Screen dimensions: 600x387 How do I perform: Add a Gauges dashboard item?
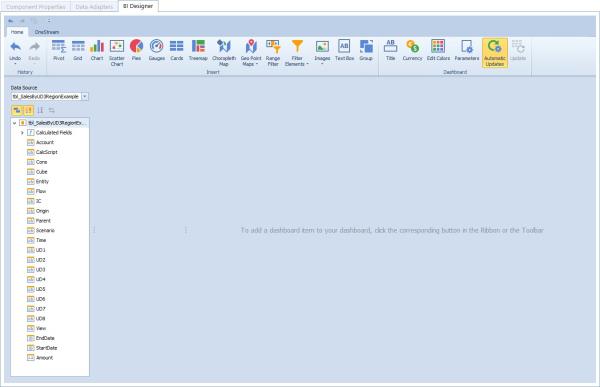pos(157,50)
